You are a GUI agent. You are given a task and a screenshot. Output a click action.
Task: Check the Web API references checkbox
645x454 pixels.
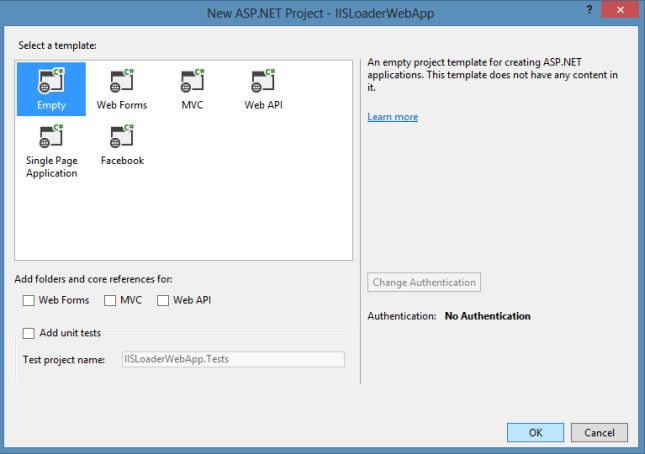[163, 300]
